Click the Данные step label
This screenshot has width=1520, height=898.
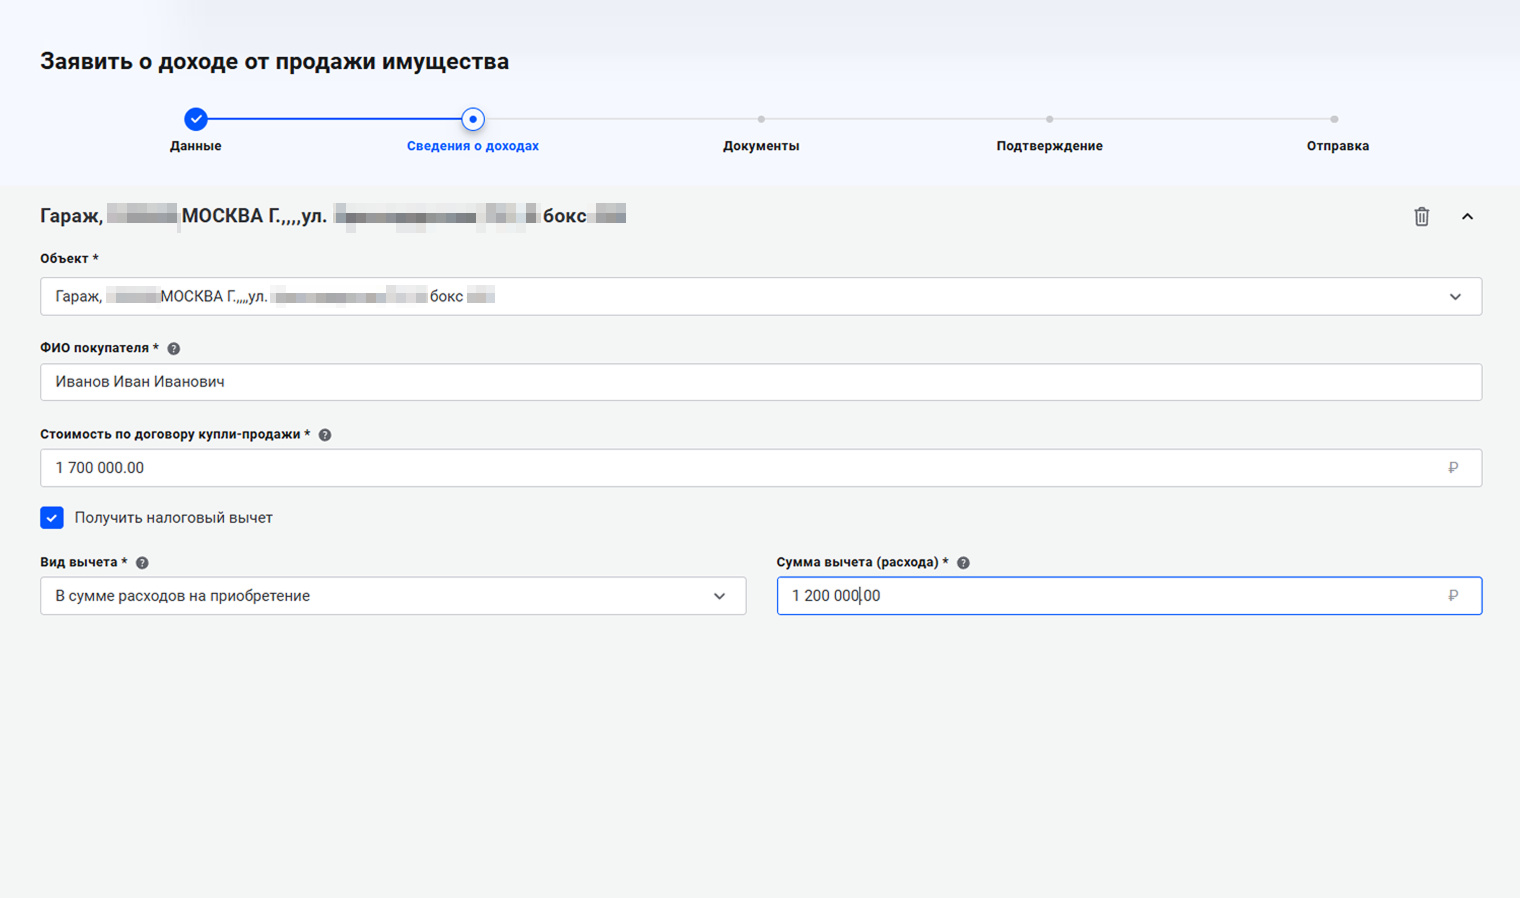[196, 146]
